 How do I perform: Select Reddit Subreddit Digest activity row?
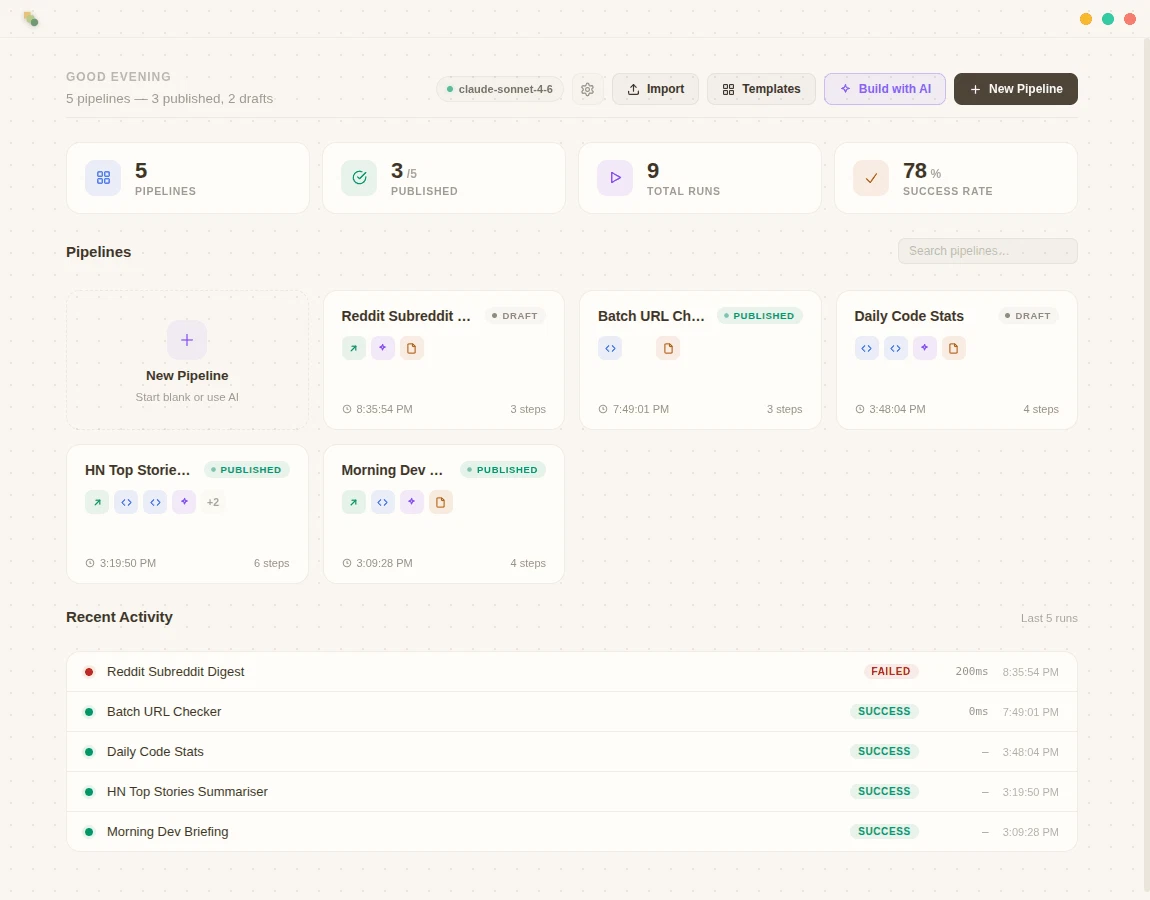click(x=571, y=672)
